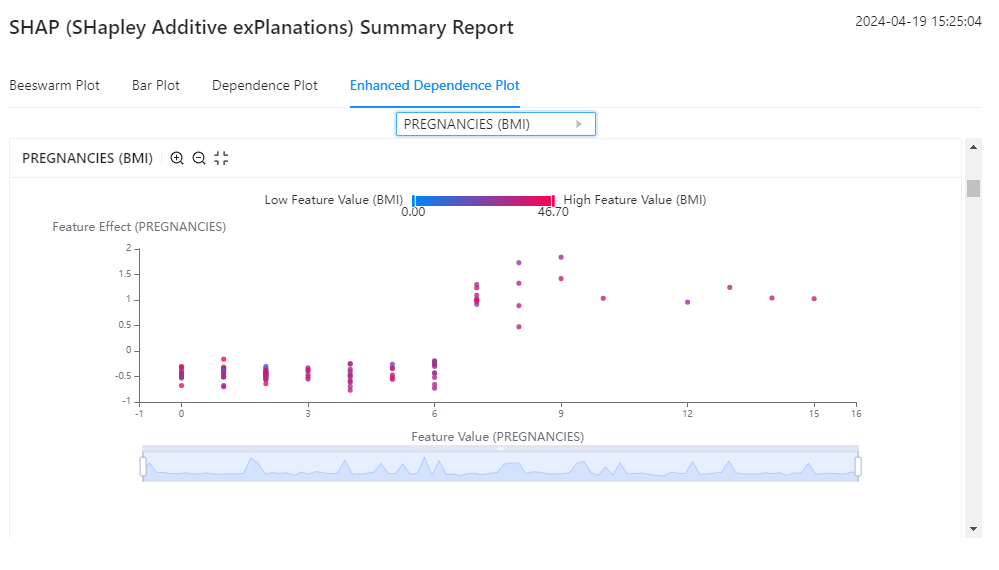
Task: Click the BMI color gradient bar
Action: (x=483, y=200)
